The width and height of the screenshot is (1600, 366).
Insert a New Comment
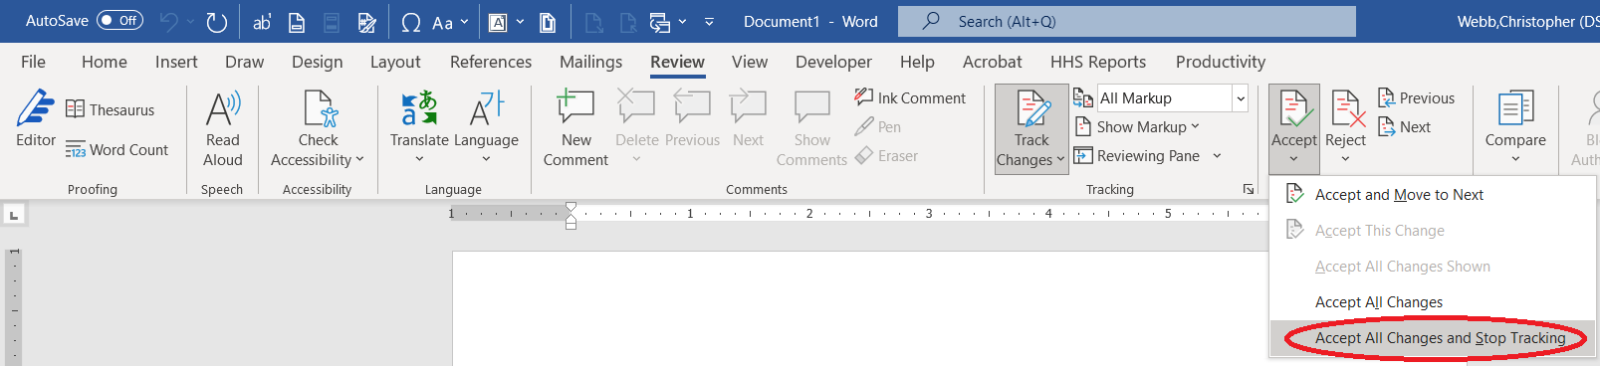click(x=576, y=128)
